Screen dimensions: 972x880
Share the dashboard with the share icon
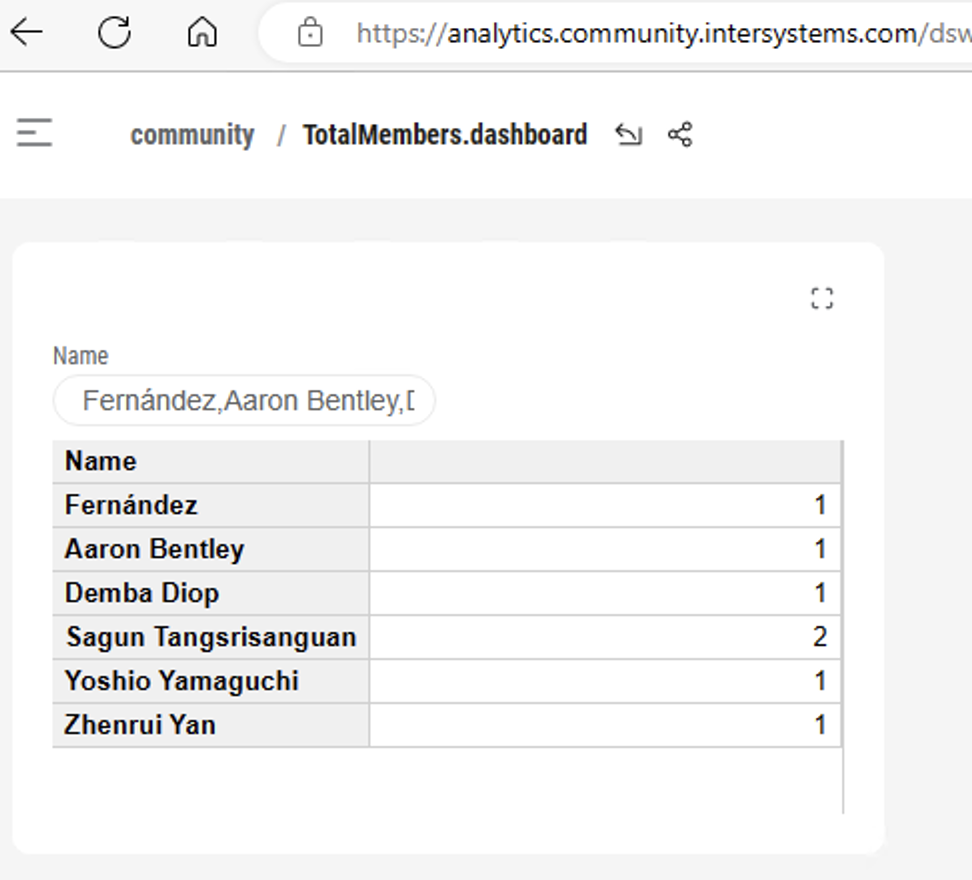(680, 134)
